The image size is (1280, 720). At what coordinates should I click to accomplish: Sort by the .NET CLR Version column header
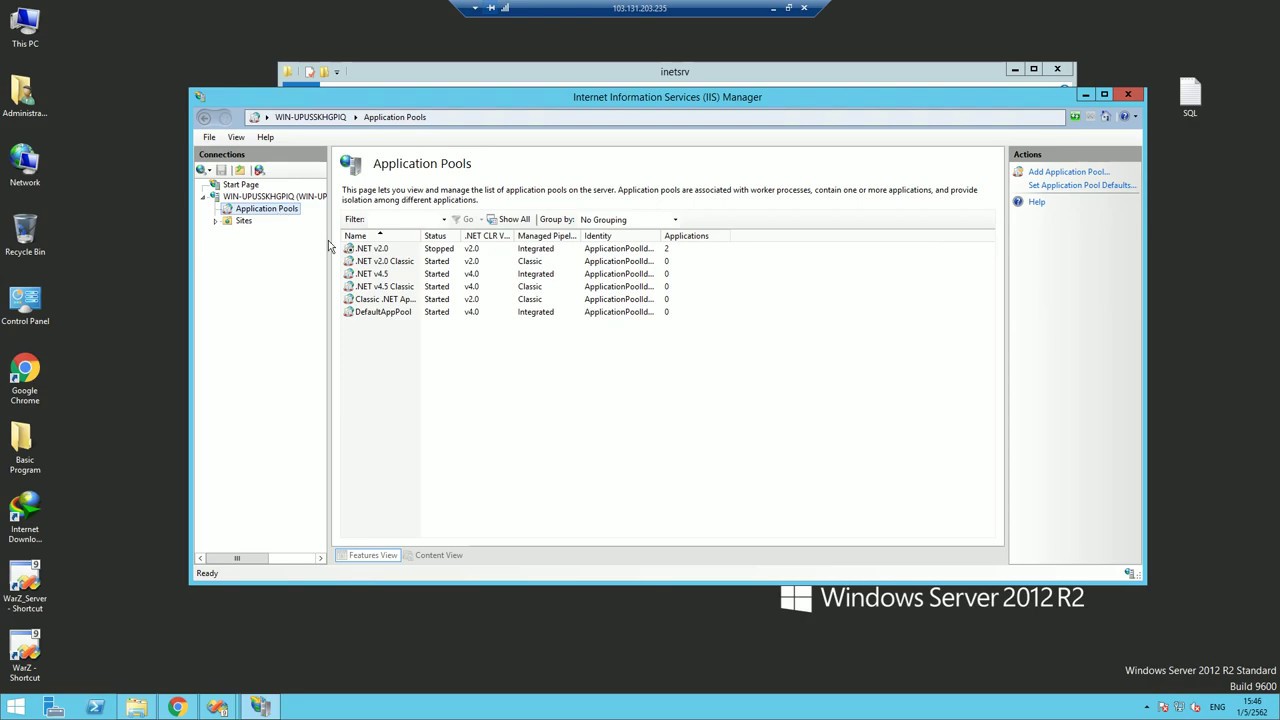[488, 236]
